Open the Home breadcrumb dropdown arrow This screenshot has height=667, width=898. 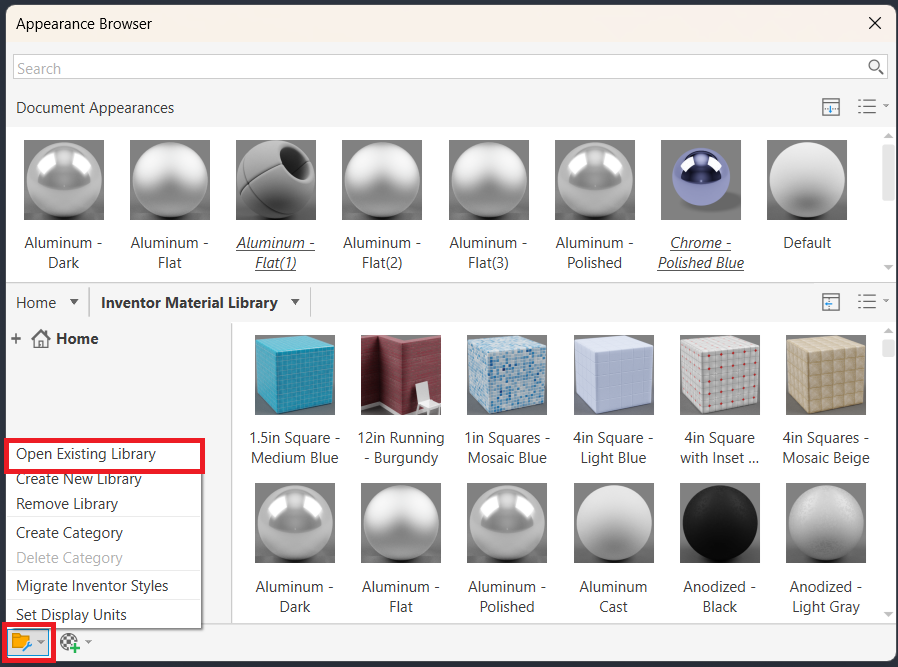[x=74, y=302]
